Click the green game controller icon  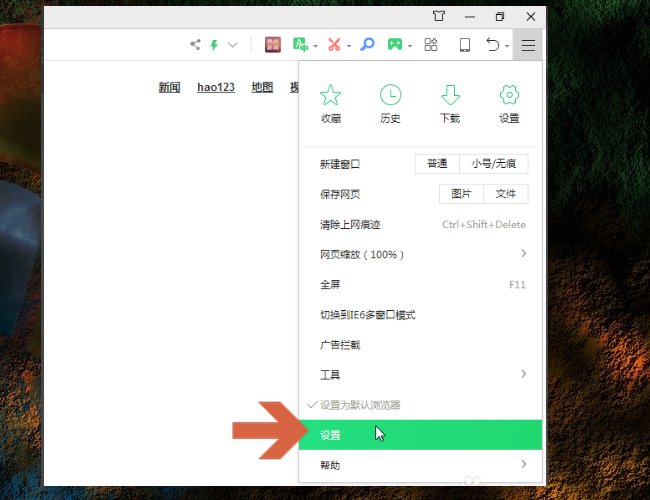395,44
